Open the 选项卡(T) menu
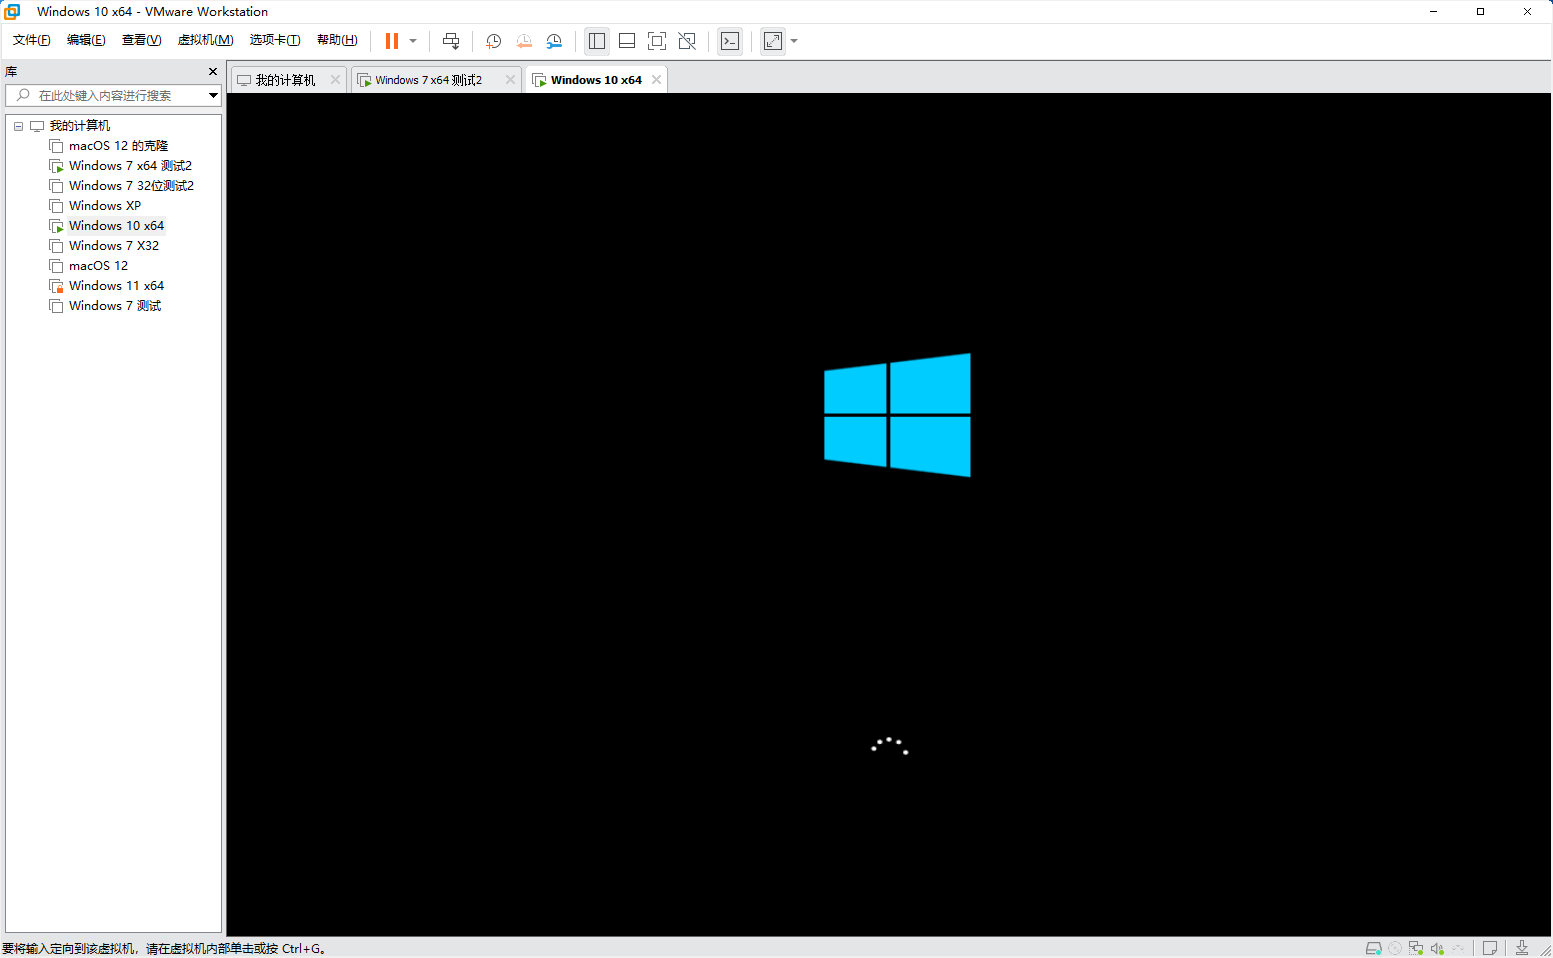This screenshot has width=1553, height=958. [x=275, y=40]
